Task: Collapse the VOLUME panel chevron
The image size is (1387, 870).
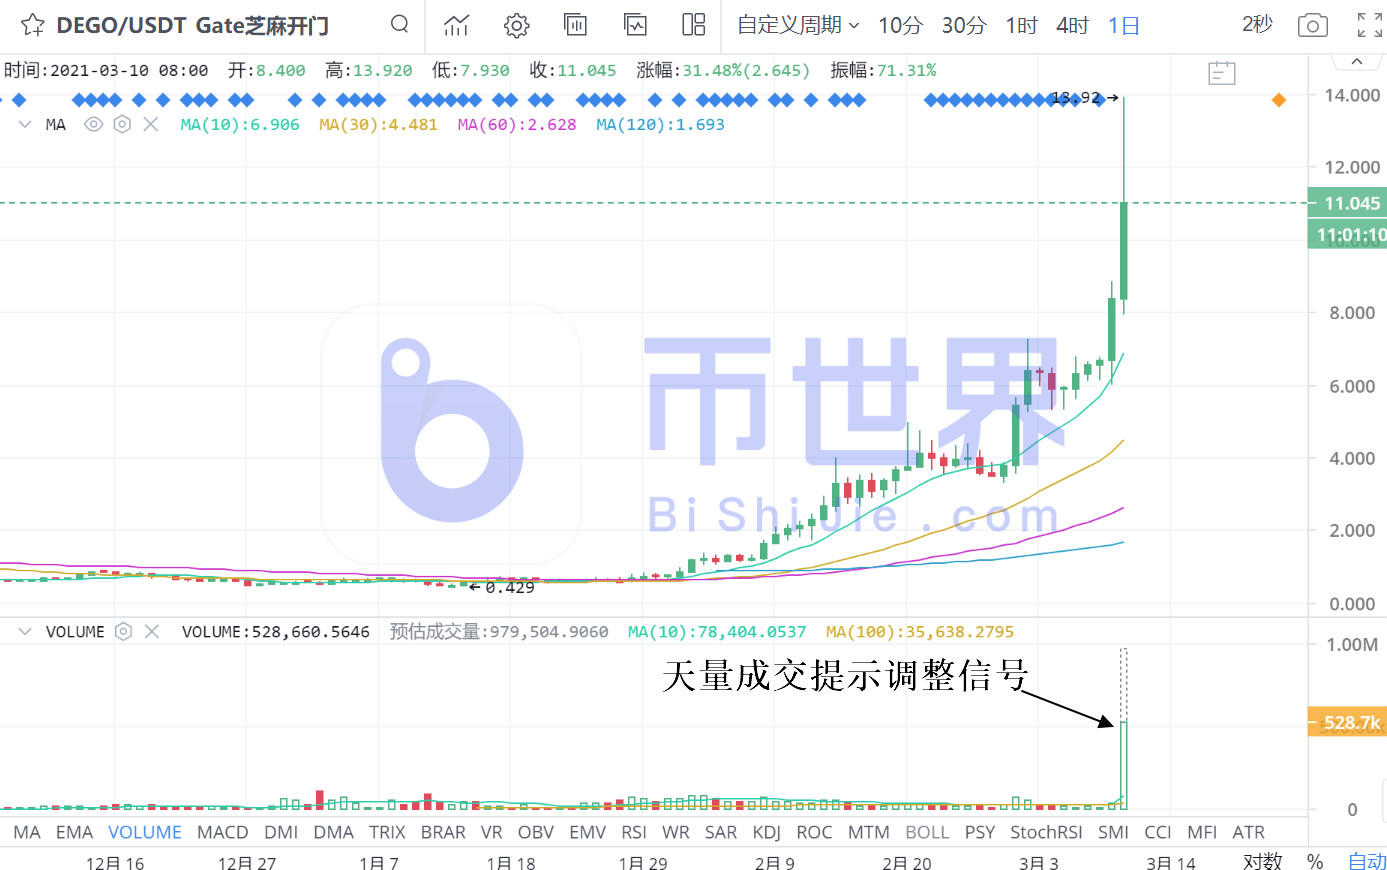Action: point(24,631)
